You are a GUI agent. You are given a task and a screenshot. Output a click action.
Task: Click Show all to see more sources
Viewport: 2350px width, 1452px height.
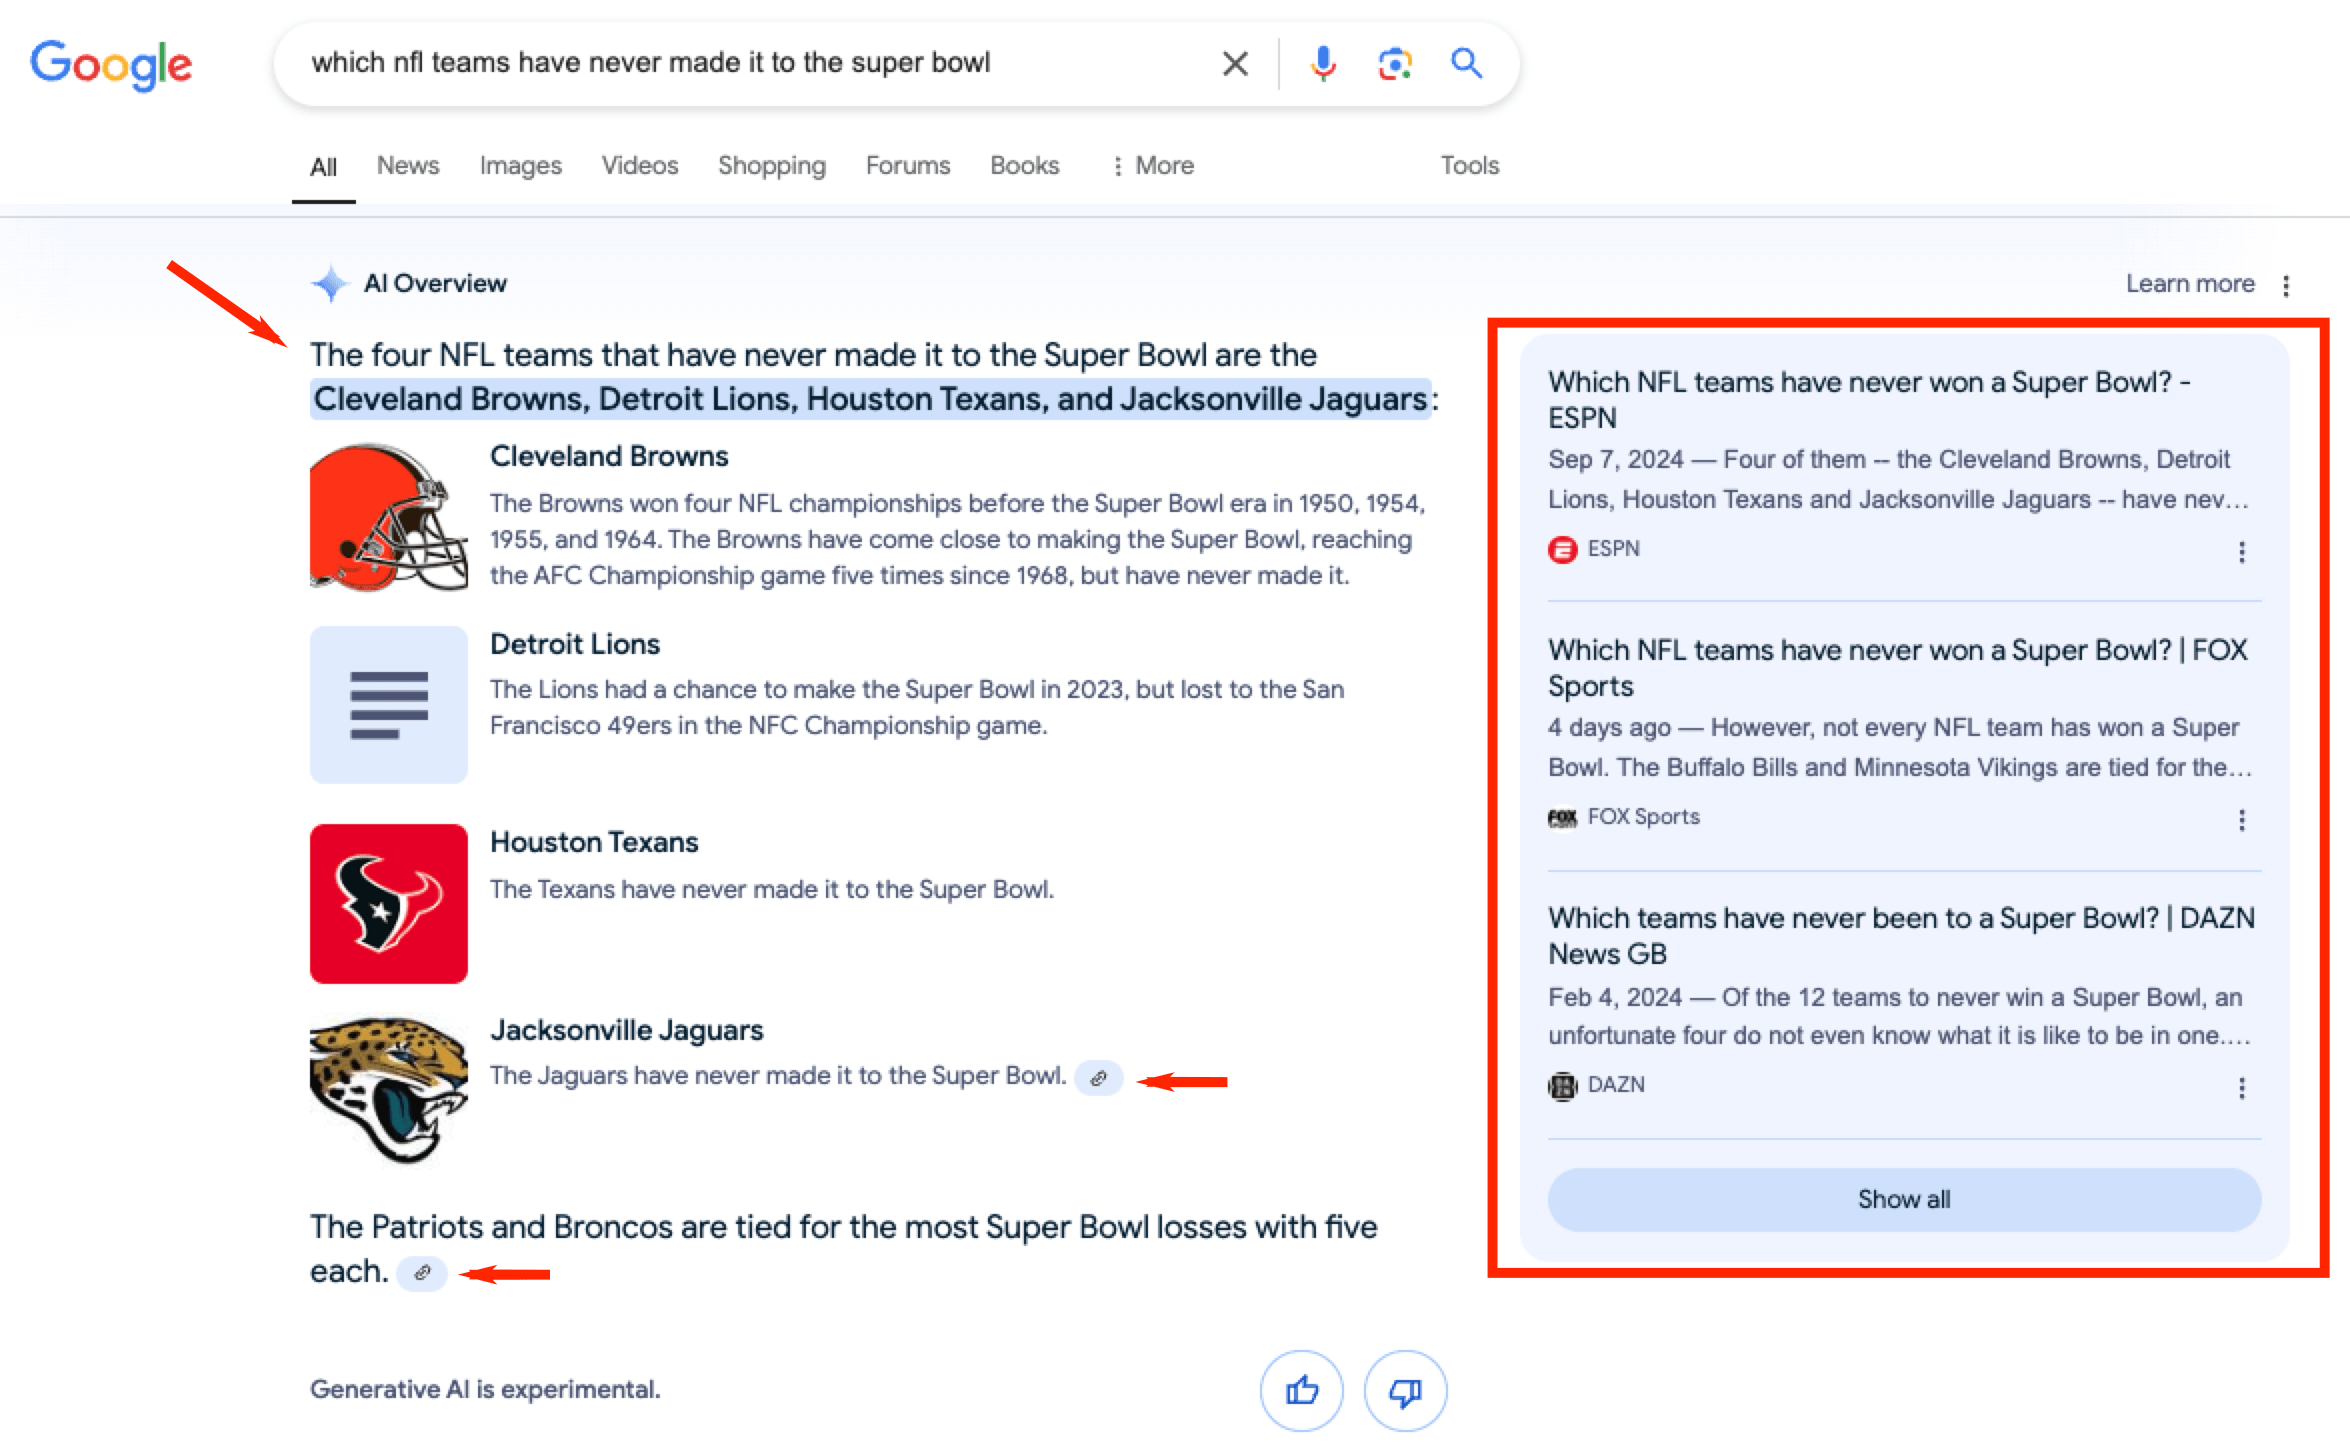[x=1902, y=1199]
